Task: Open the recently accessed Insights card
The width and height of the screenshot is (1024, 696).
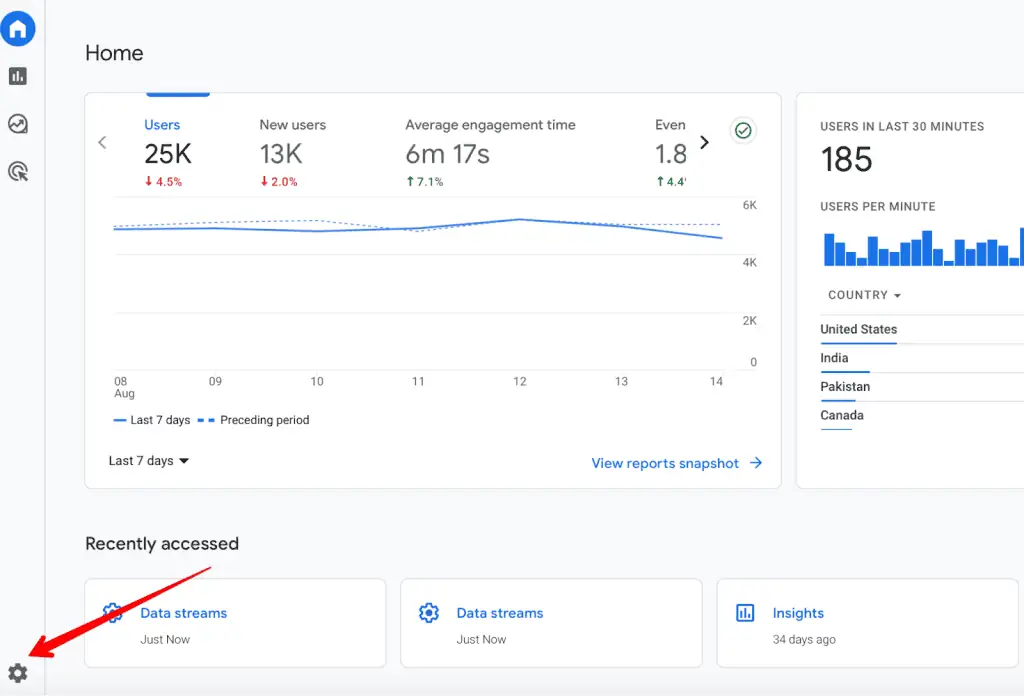Action: pyautogui.click(x=800, y=612)
